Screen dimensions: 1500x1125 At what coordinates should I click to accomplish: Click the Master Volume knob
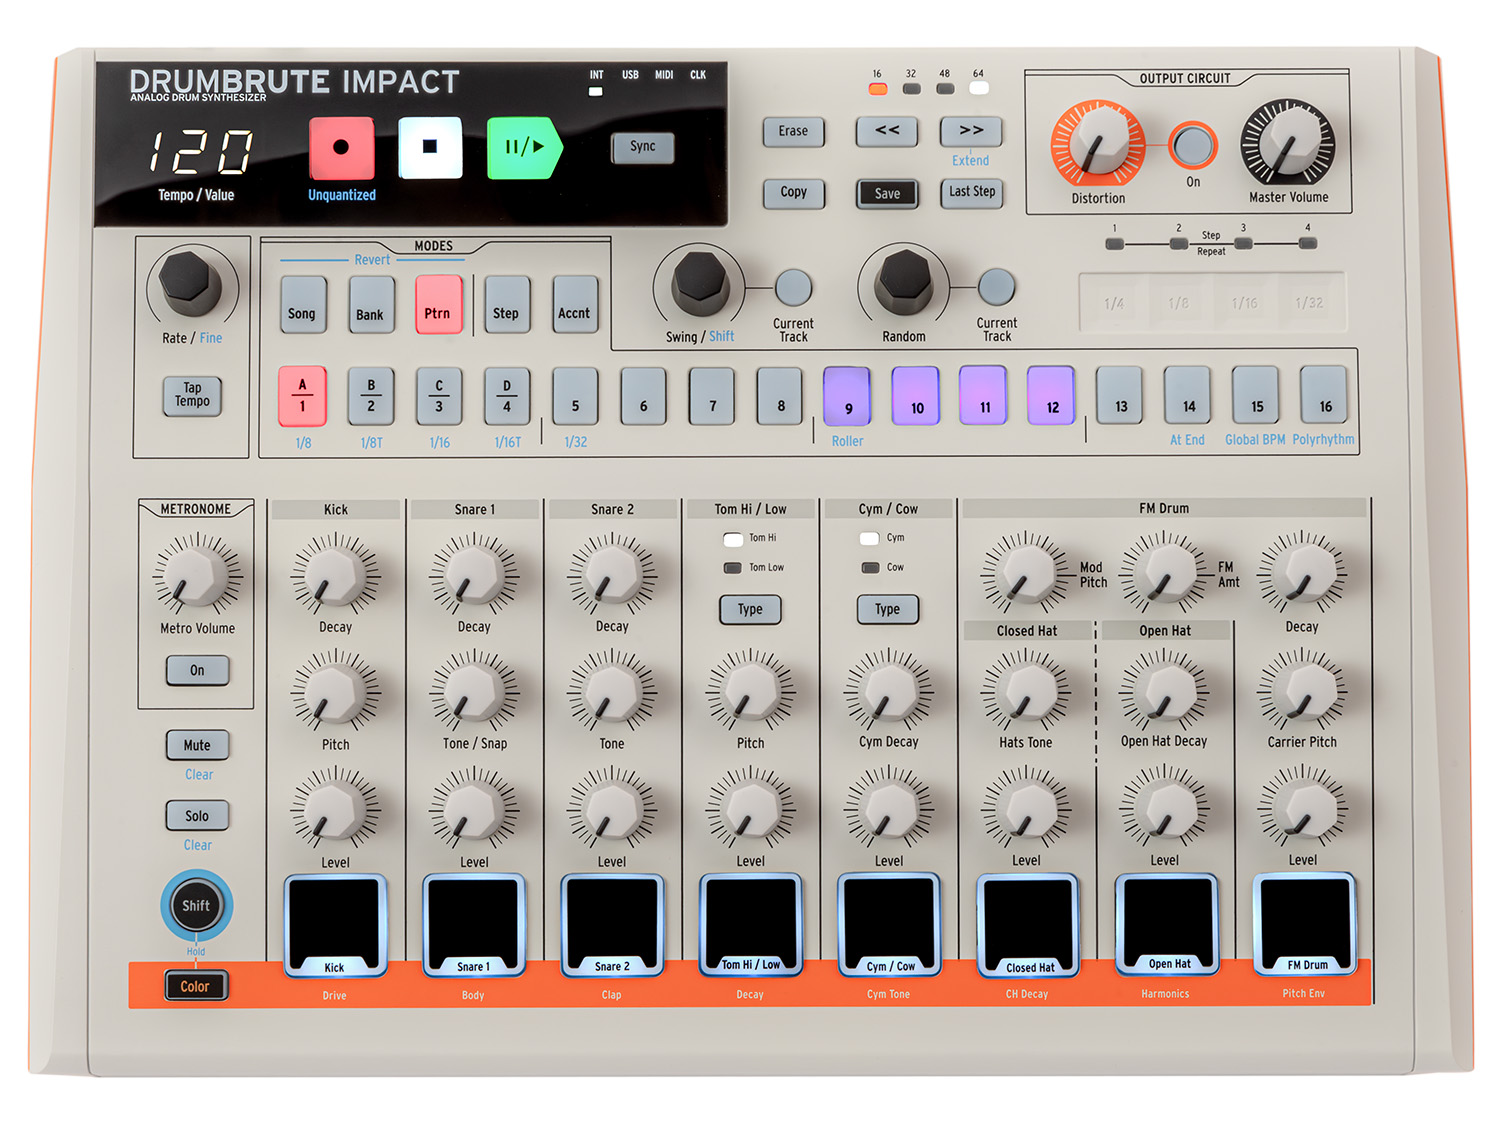pos(1288,143)
